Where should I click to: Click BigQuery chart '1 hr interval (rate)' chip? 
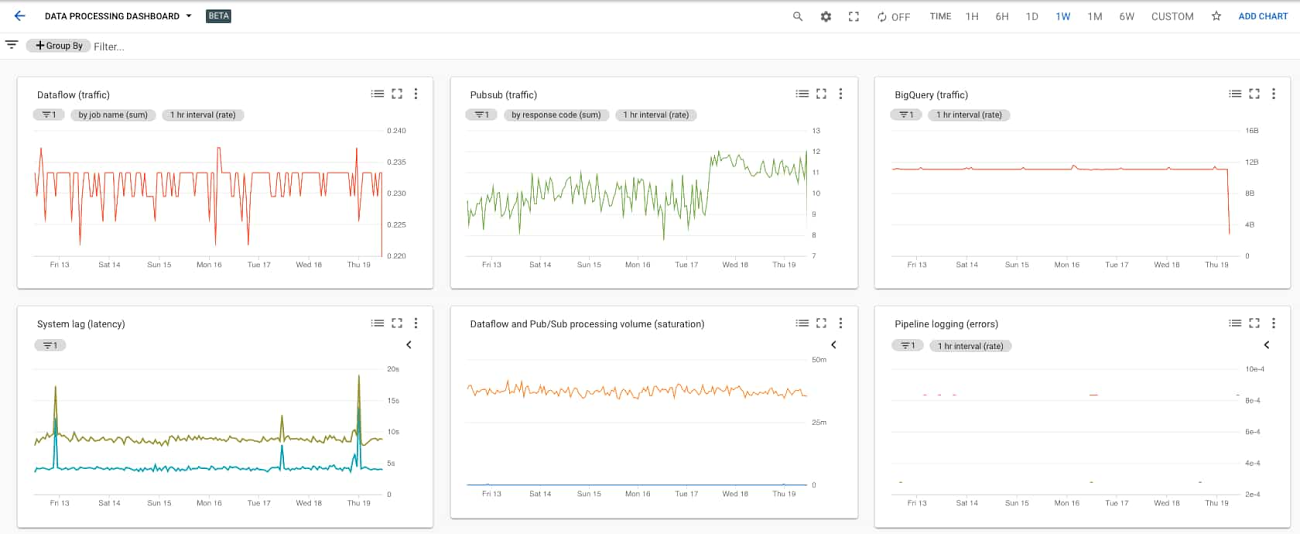click(969, 115)
